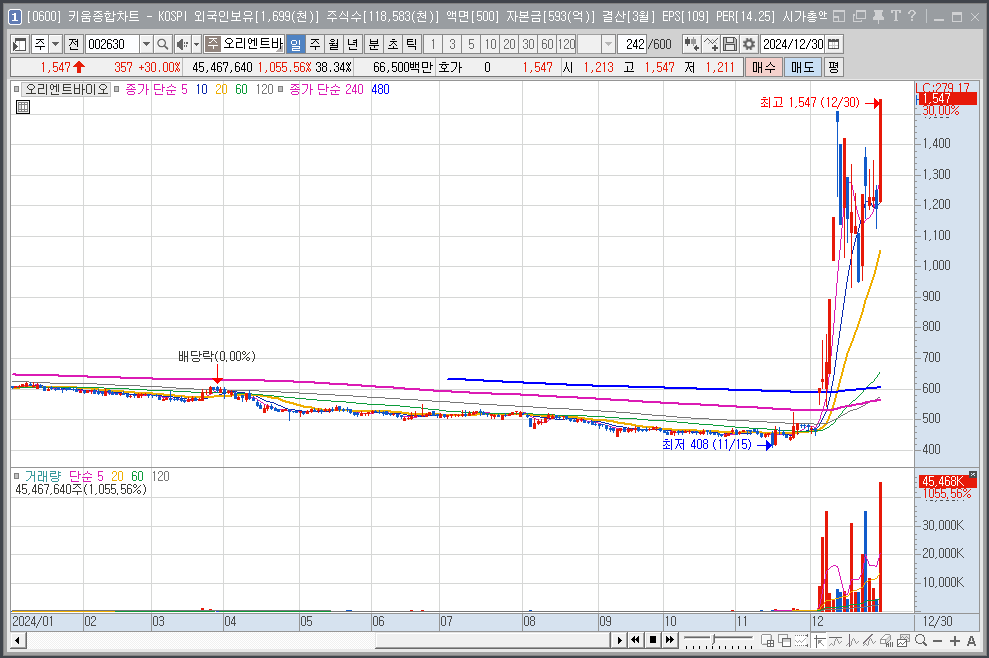Toggle the 거래량 volume indicator checkbox

[x=16, y=476]
